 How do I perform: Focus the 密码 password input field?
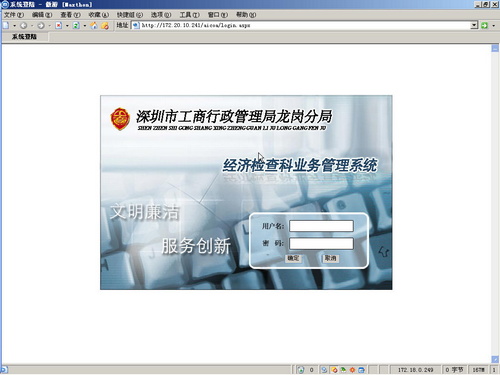[x=321, y=243]
